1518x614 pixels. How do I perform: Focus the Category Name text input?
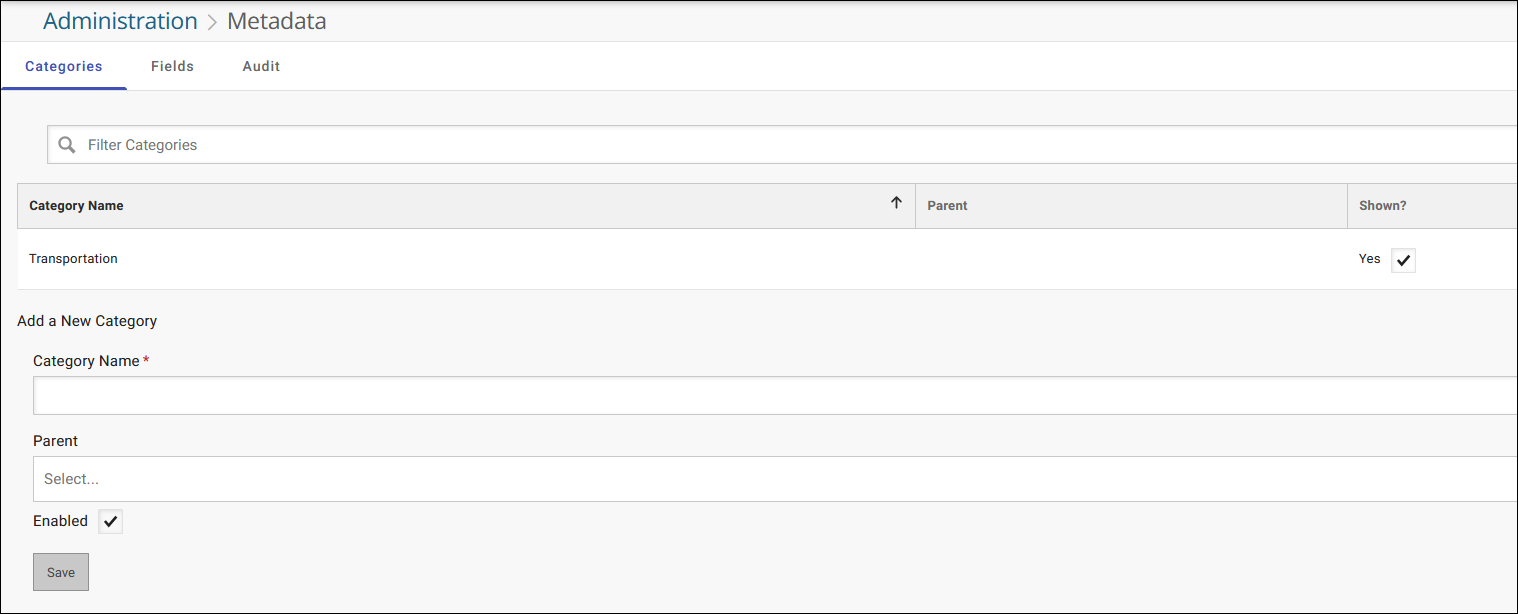coord(400,395)
